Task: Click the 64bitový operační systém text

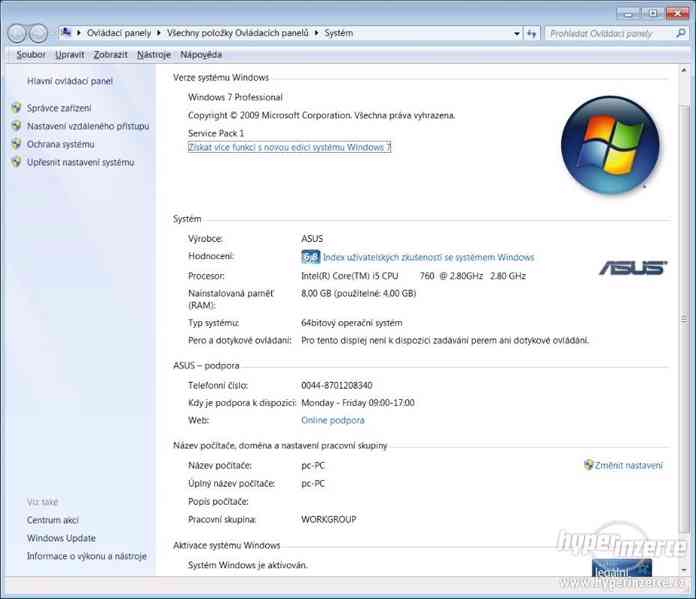Action: point(352,323)
